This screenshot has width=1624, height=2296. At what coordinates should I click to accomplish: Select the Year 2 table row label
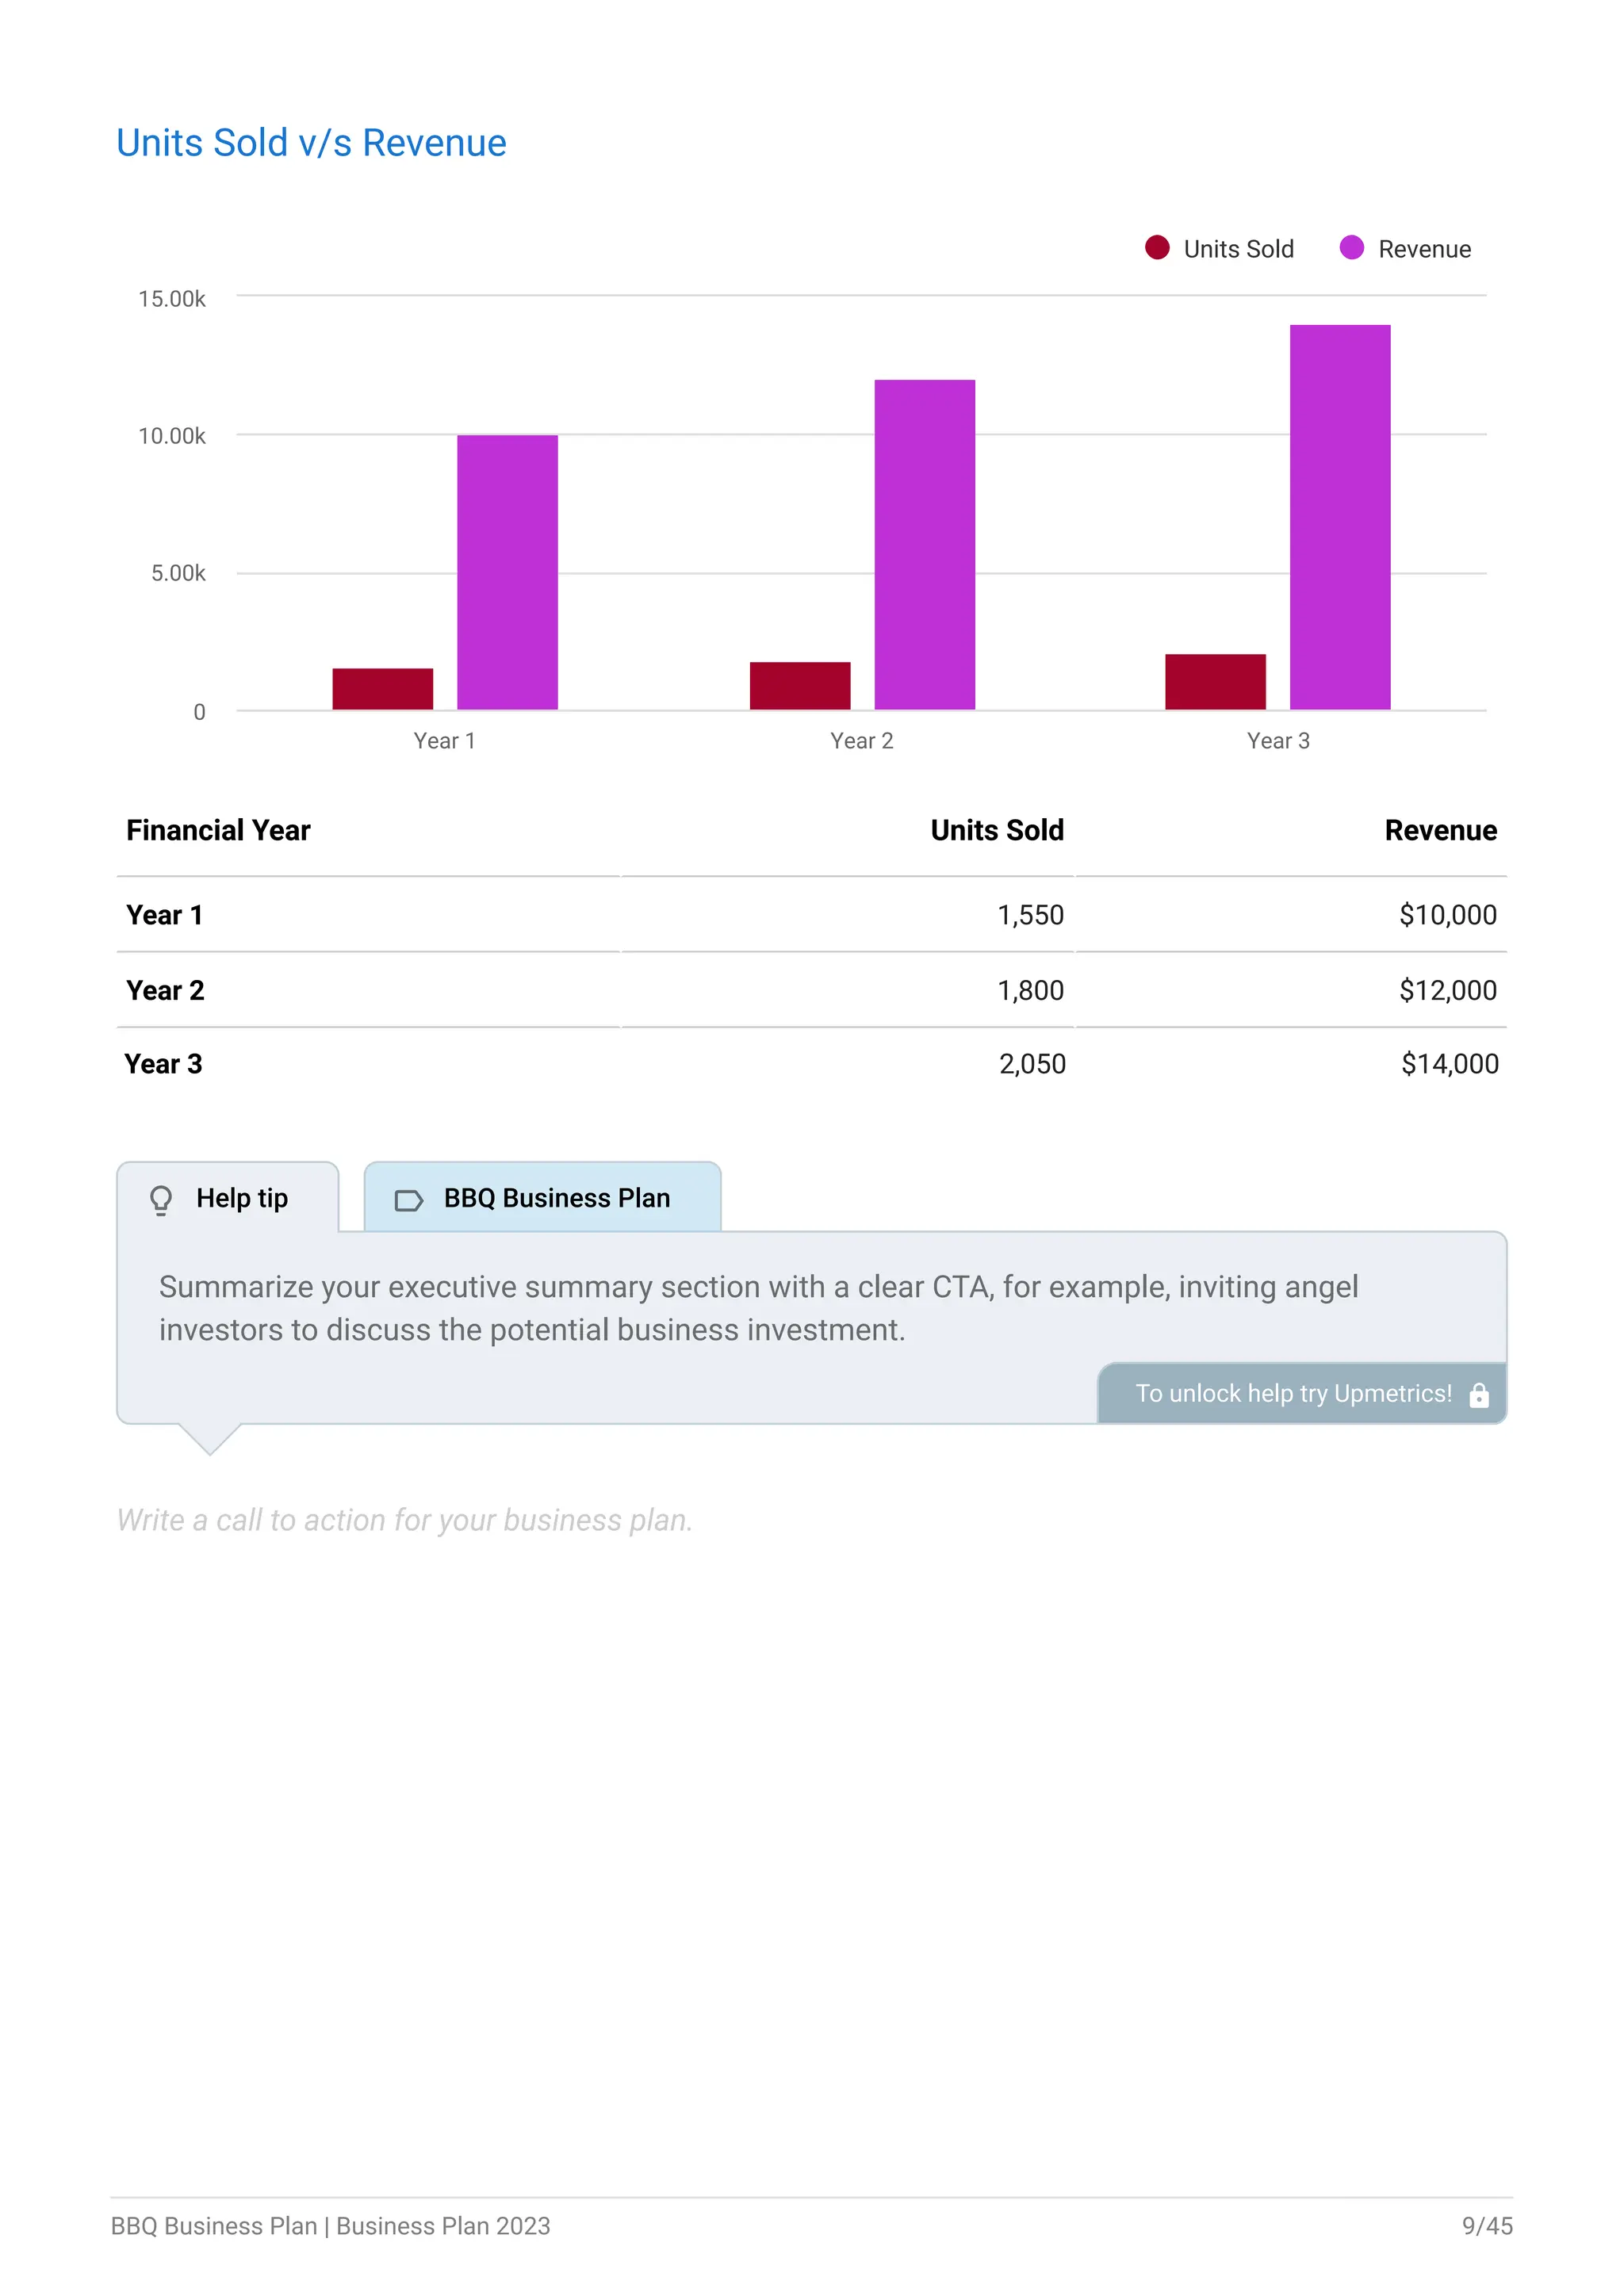(165, 990)
